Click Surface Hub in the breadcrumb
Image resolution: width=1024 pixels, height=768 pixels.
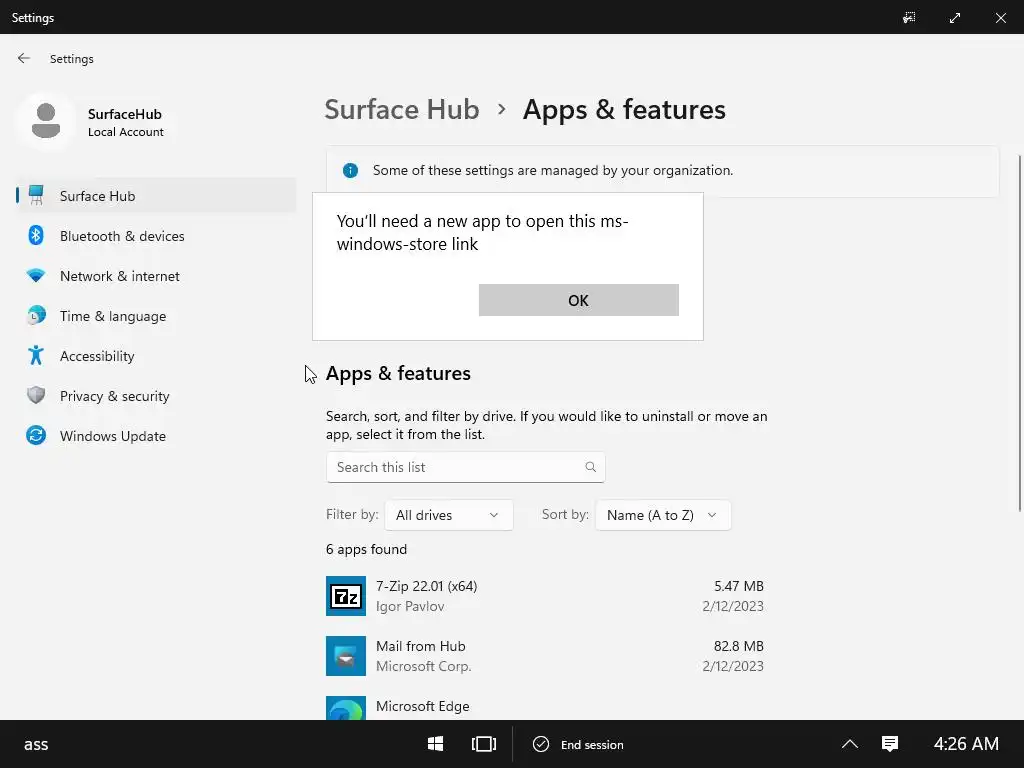click(x=402, y=110)
